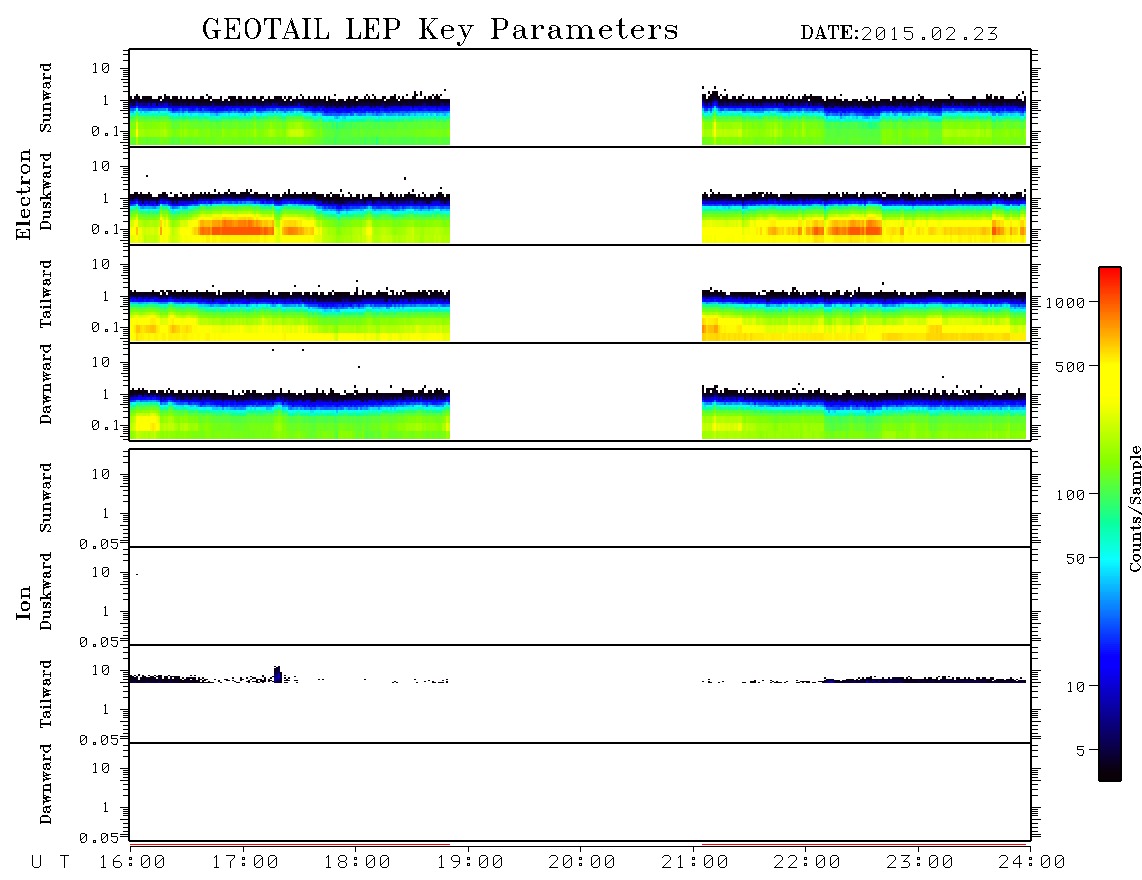Screen dimensions: 1142x880
Task: Click the "0.1" tick of Electron Sunward panel
Action: pos(105,131)
